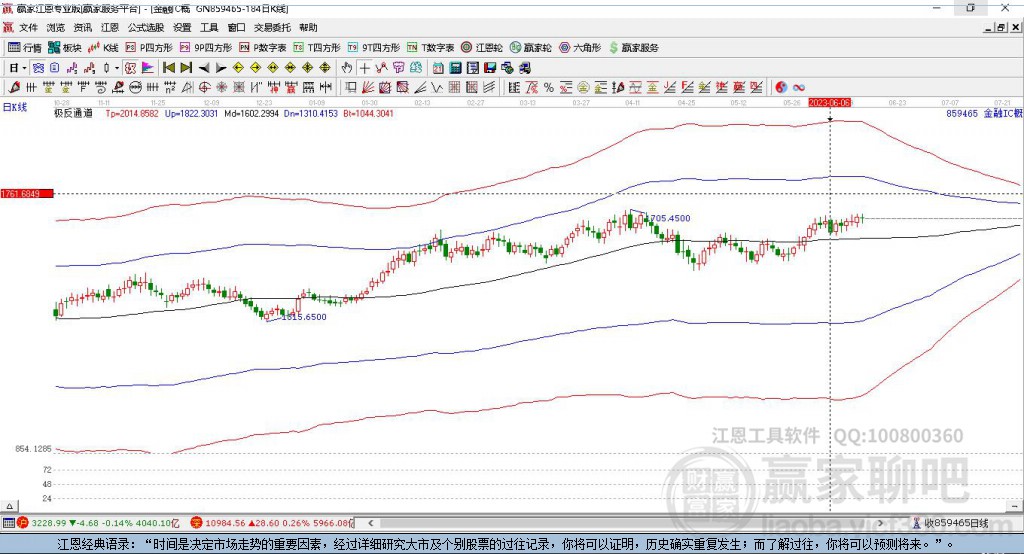Toggle the 极反通道 indicator icon
The width and height of the screenshot is (1024, 554).
(x=131, y=68)
